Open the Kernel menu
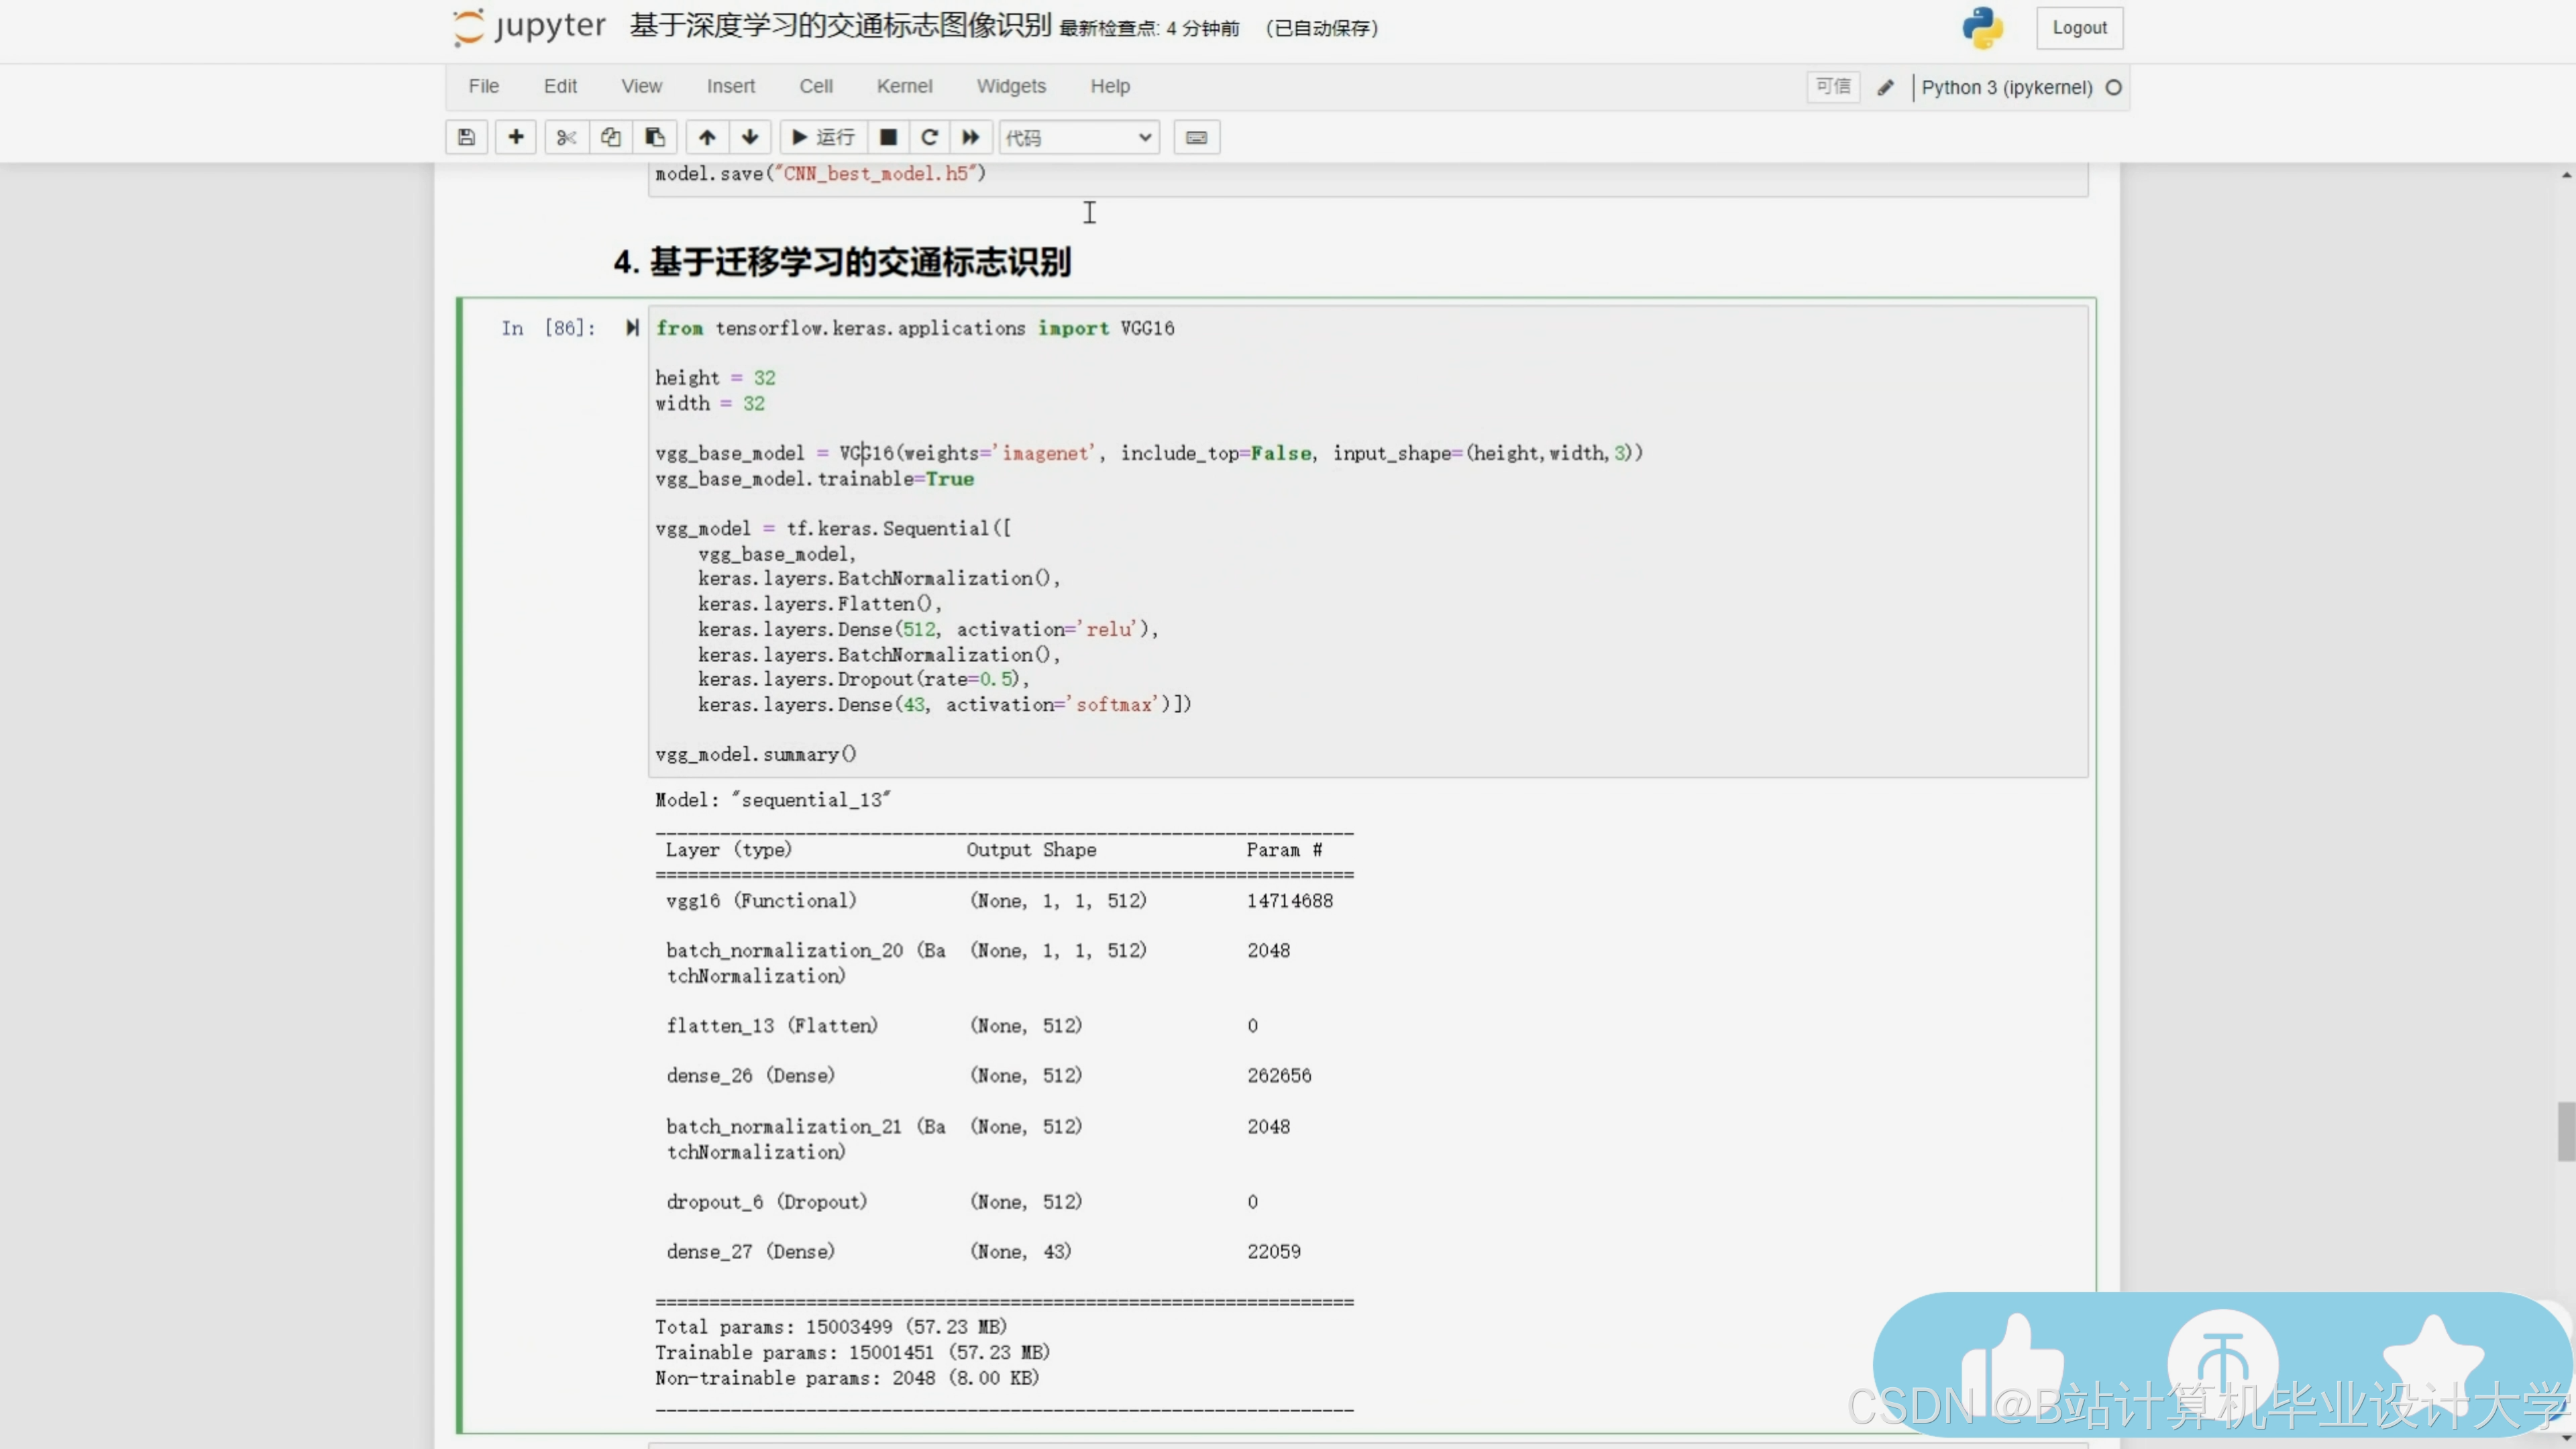This screenshot has width=2576, height=1449. [x=904, y=86]
